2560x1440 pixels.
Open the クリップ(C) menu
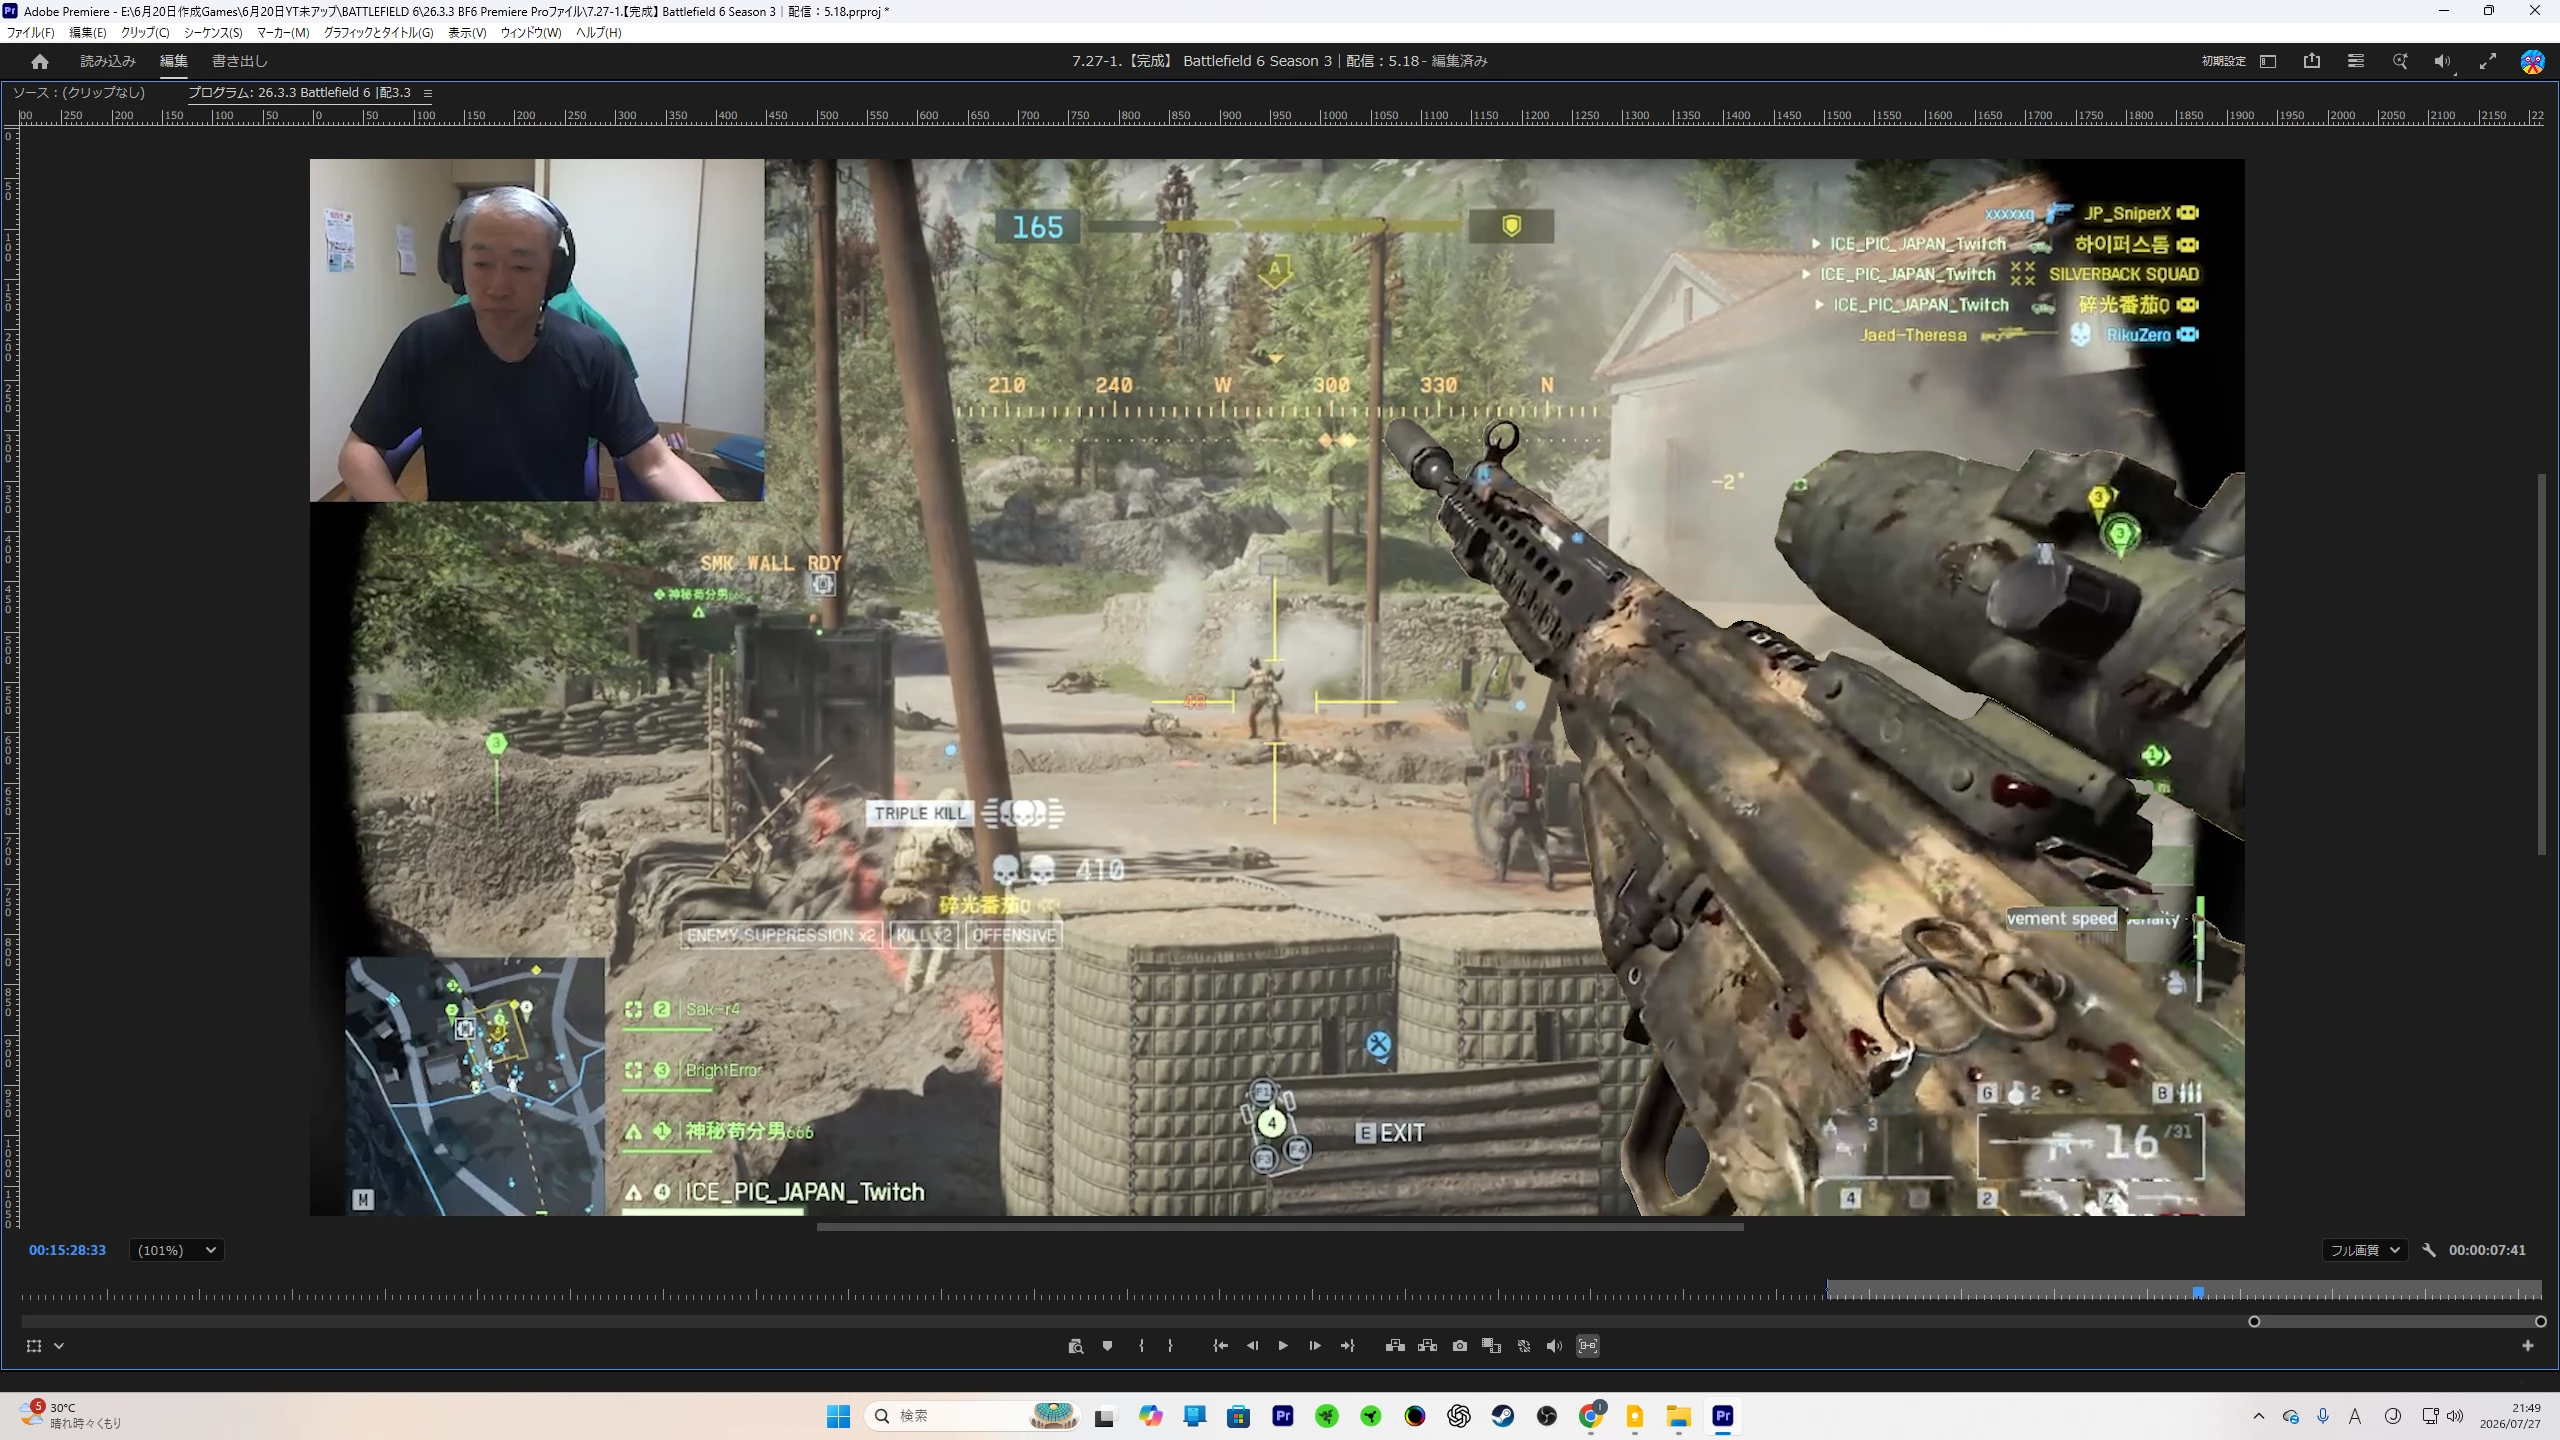coord(145,33)
